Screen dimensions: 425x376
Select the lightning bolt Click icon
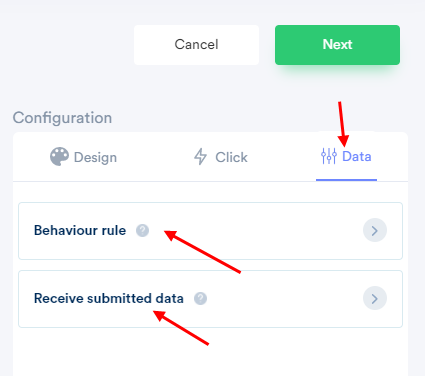[x=200, y=156]
